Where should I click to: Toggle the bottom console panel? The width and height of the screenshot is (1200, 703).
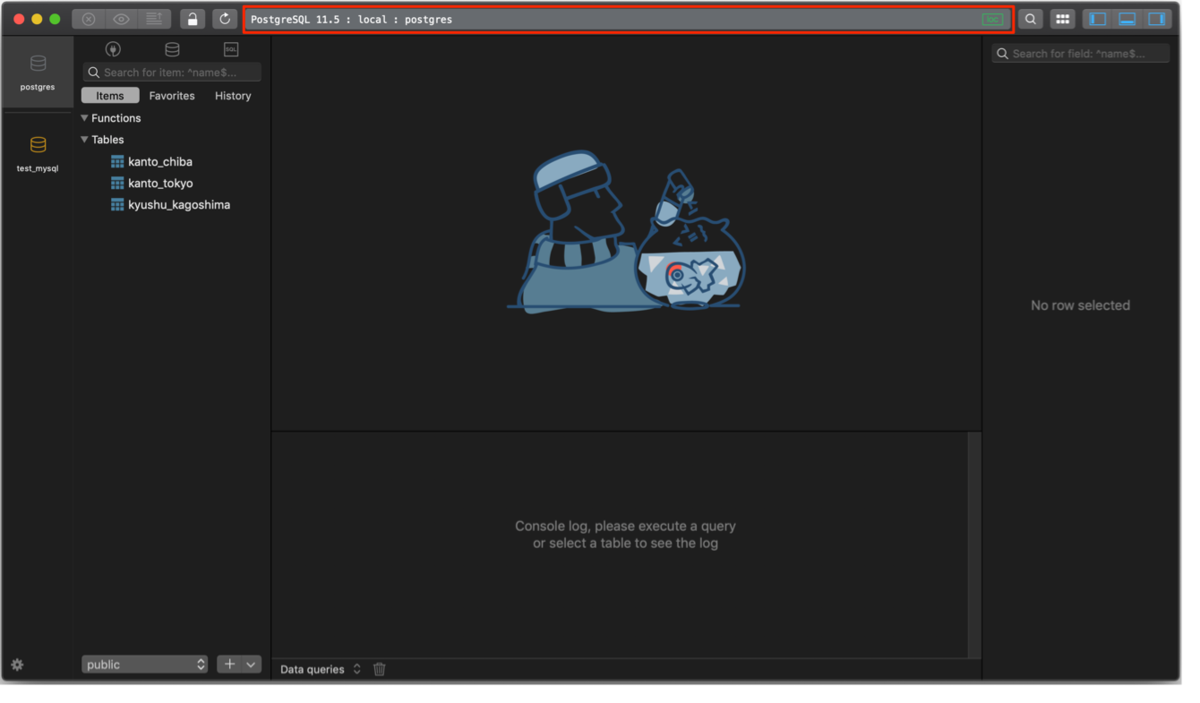click(x=1127, y=19)
